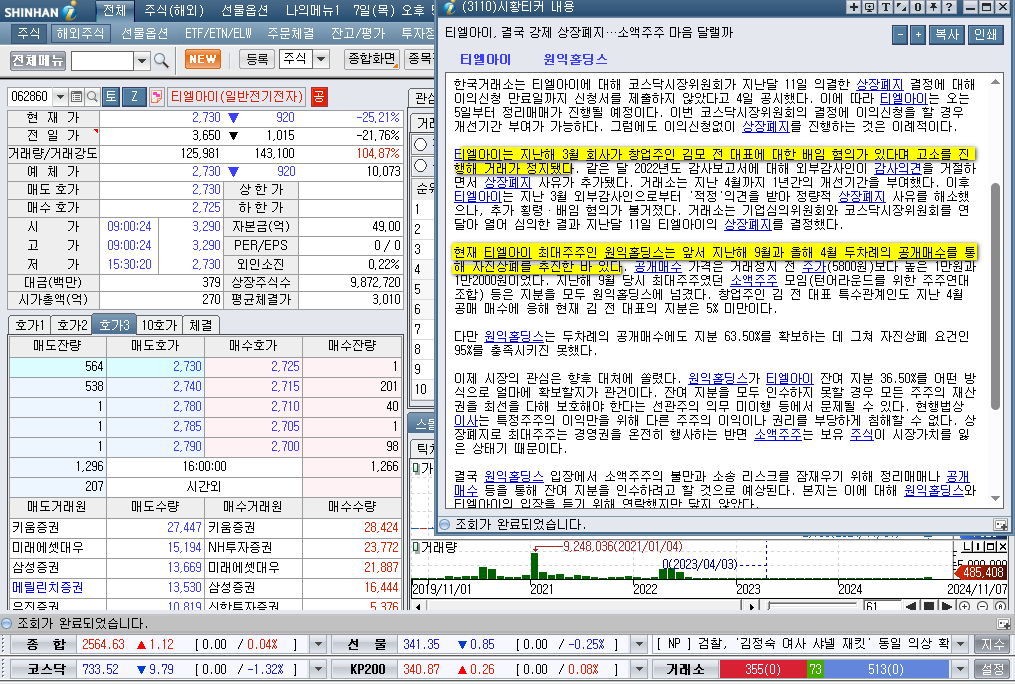Click the chart horizontal scroll left arrow
The height and width of the screenshot is (684, 1015).
pyautogui.click(x=419, y=607)
